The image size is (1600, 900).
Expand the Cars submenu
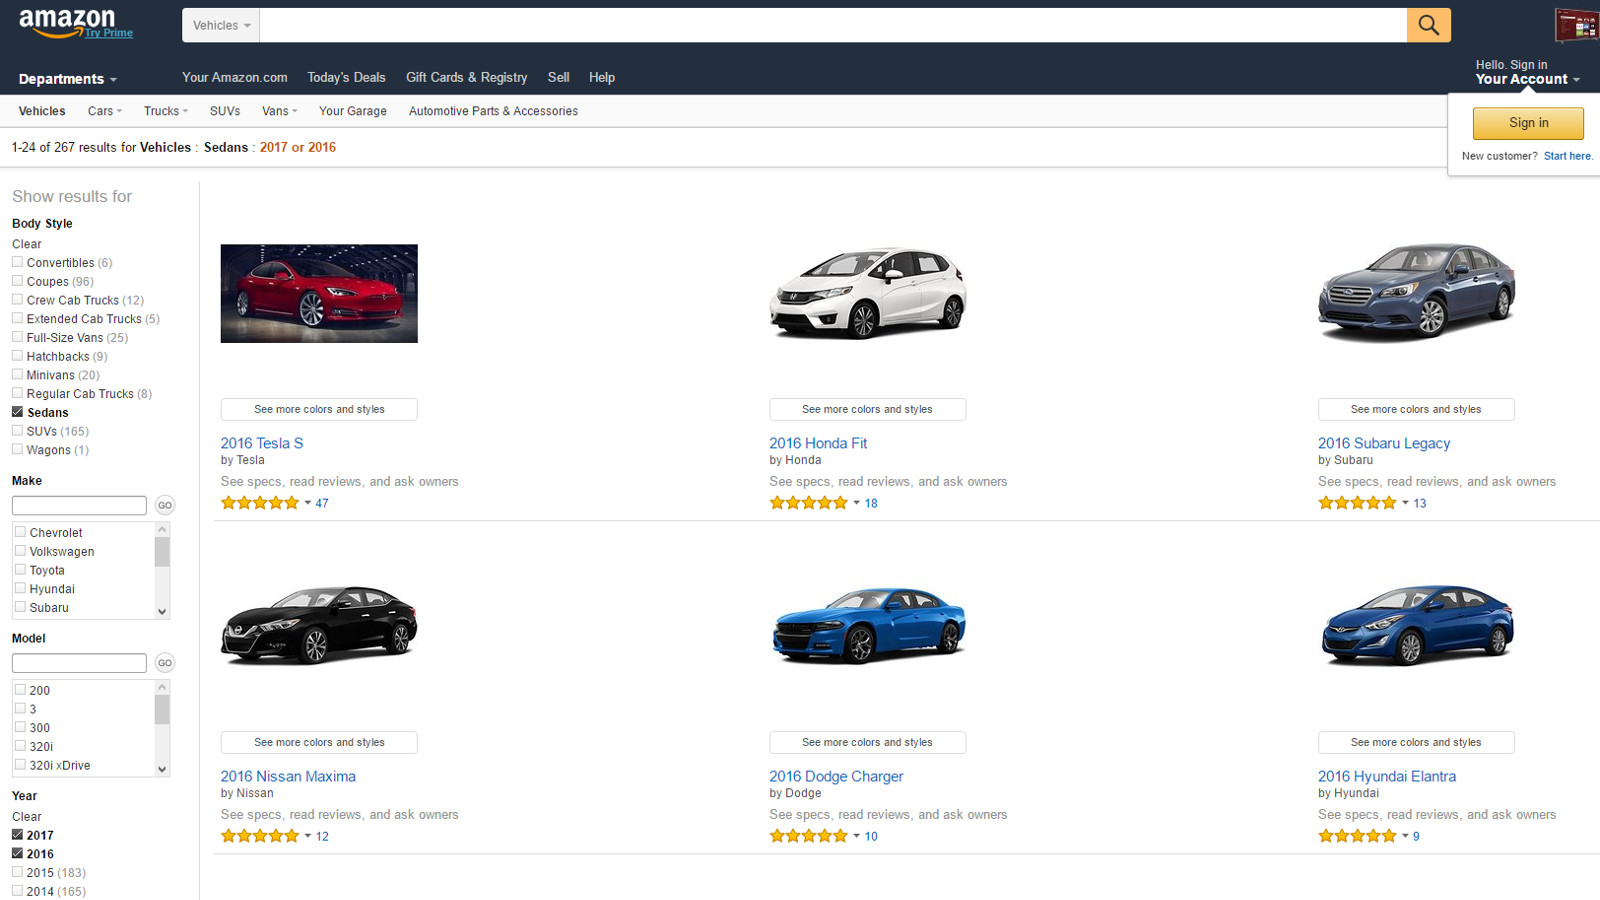tap(105, 111)
